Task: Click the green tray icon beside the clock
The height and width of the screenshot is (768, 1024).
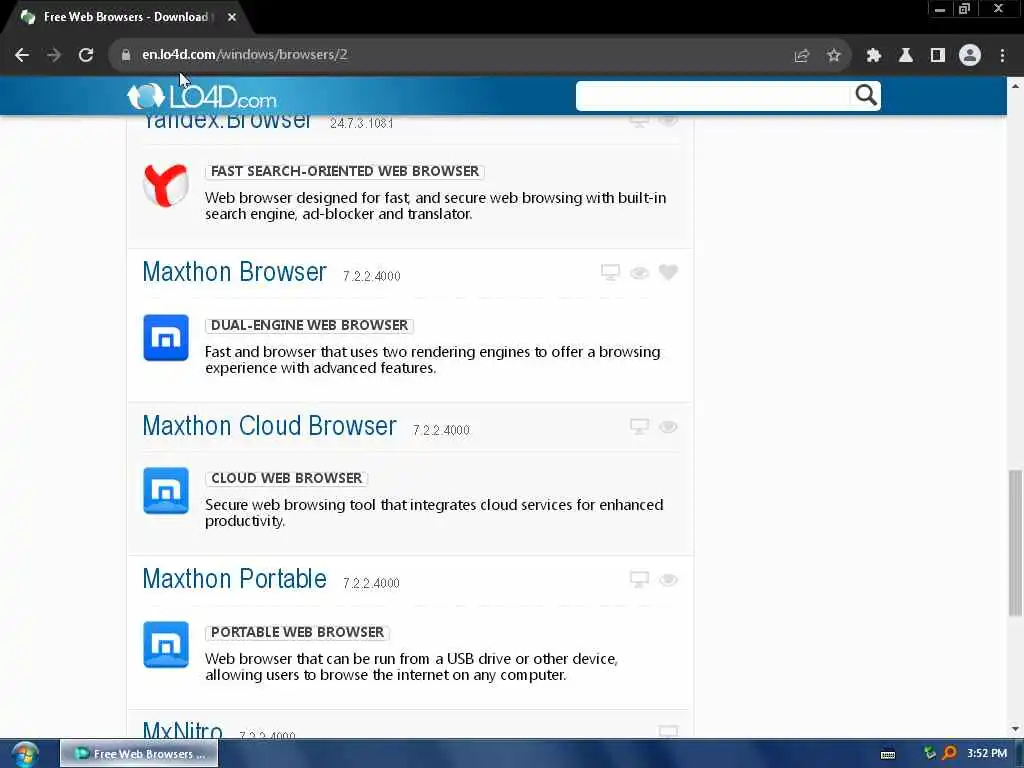Action: click(x=930, y=753)
